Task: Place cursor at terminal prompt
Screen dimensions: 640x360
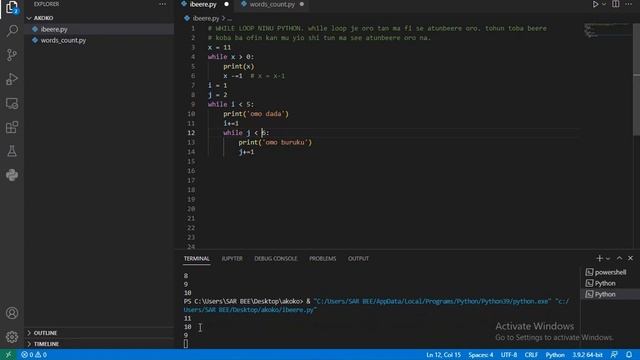Action: click(x=186, y=344)
